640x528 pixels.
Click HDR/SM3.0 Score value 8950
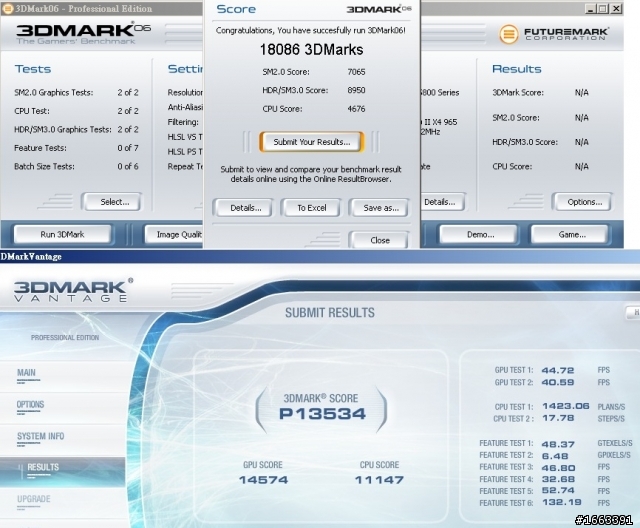pos(356,91)
